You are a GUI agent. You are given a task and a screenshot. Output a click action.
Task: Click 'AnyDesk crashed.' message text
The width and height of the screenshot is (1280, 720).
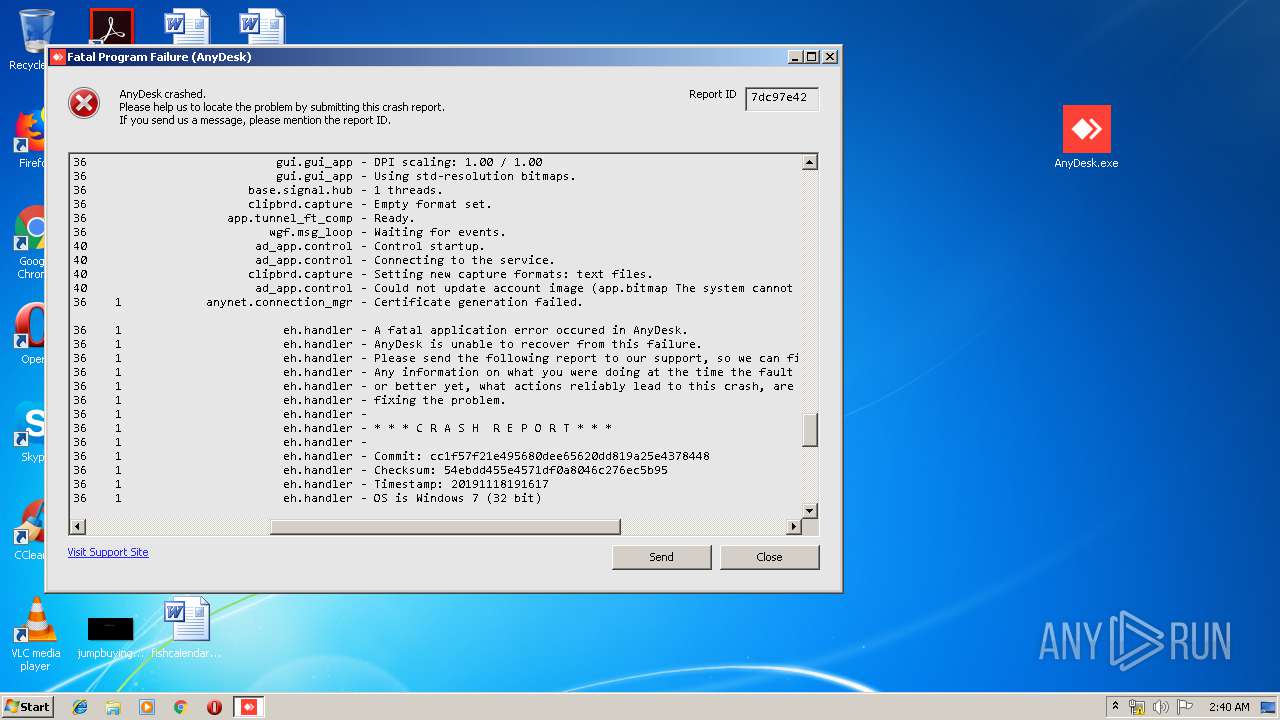point(162,94)
